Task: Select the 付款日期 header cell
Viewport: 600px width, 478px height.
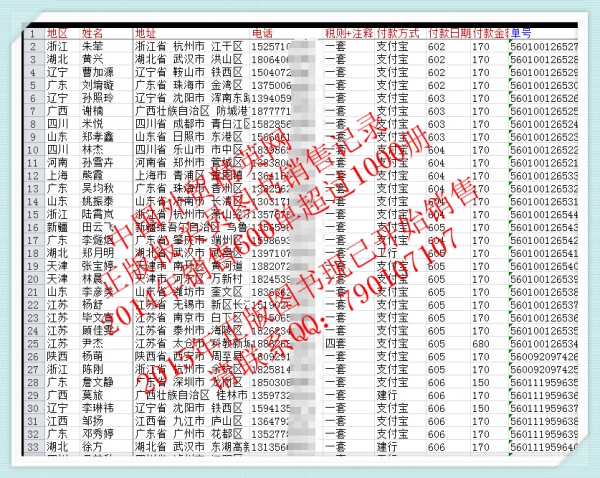Action: coord(442,33)
